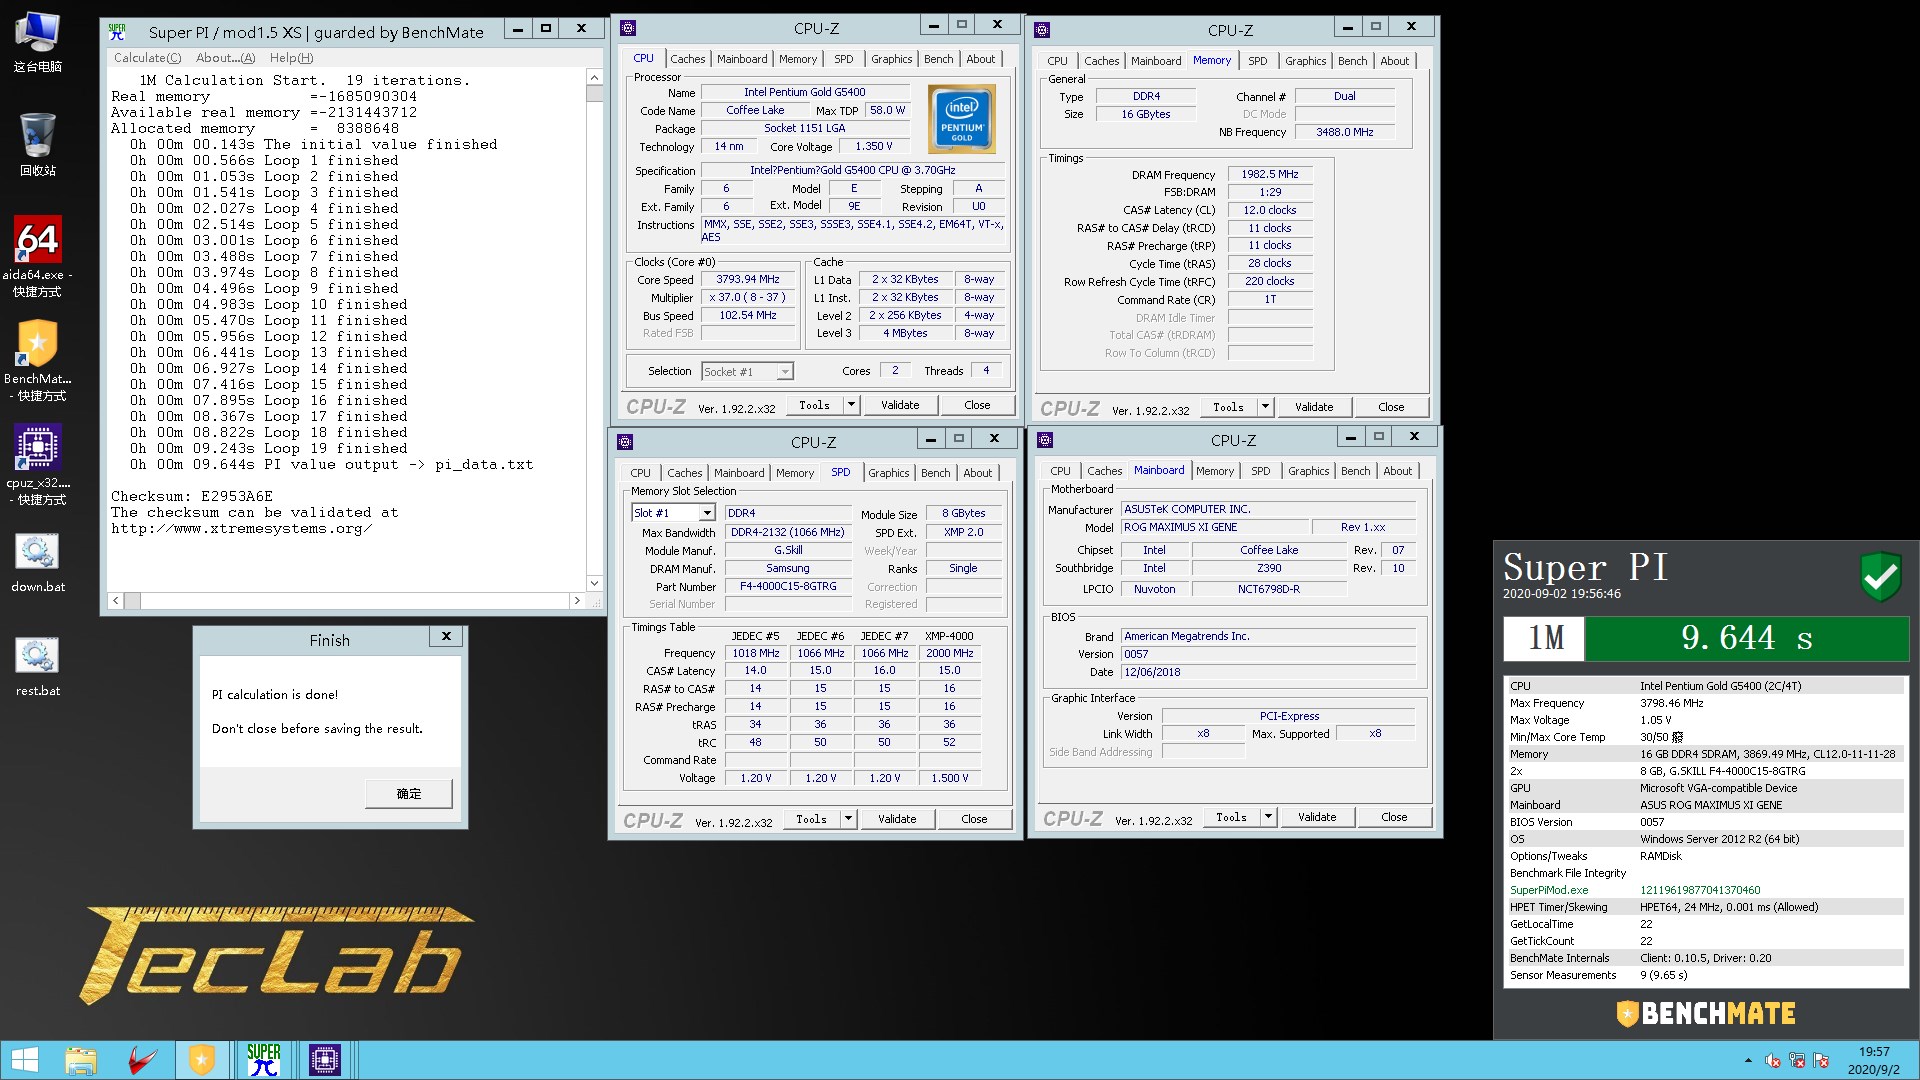Show hidden tray icons arrow
This screenshot has width=1920, height=1080.
click(1748, 1060)
